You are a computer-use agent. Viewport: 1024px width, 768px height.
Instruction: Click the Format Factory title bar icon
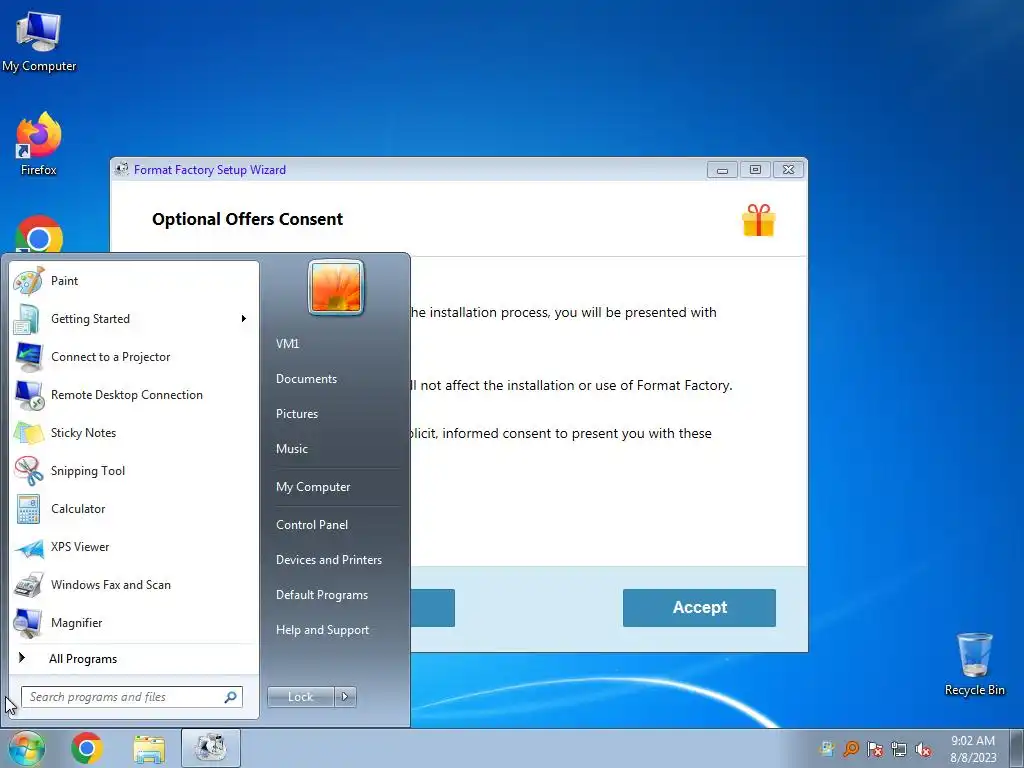(122, 170)
